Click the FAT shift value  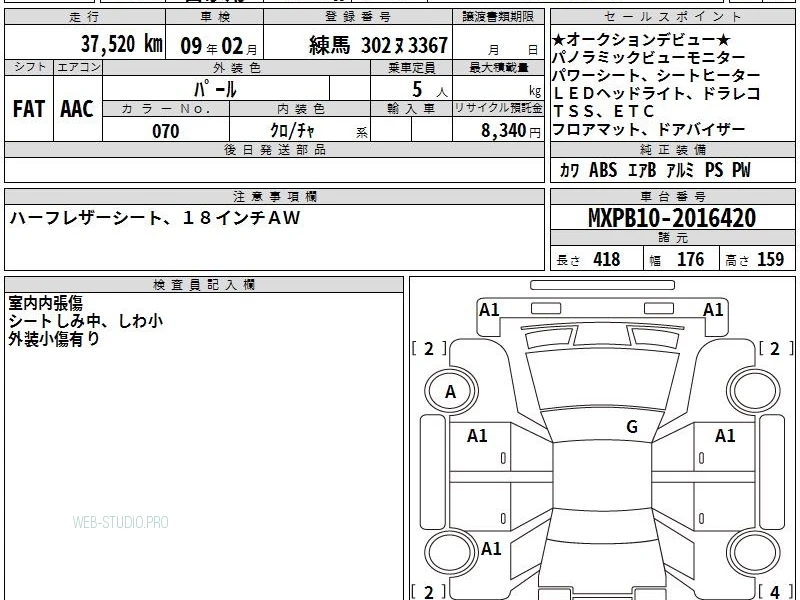(x=29, y=109)
